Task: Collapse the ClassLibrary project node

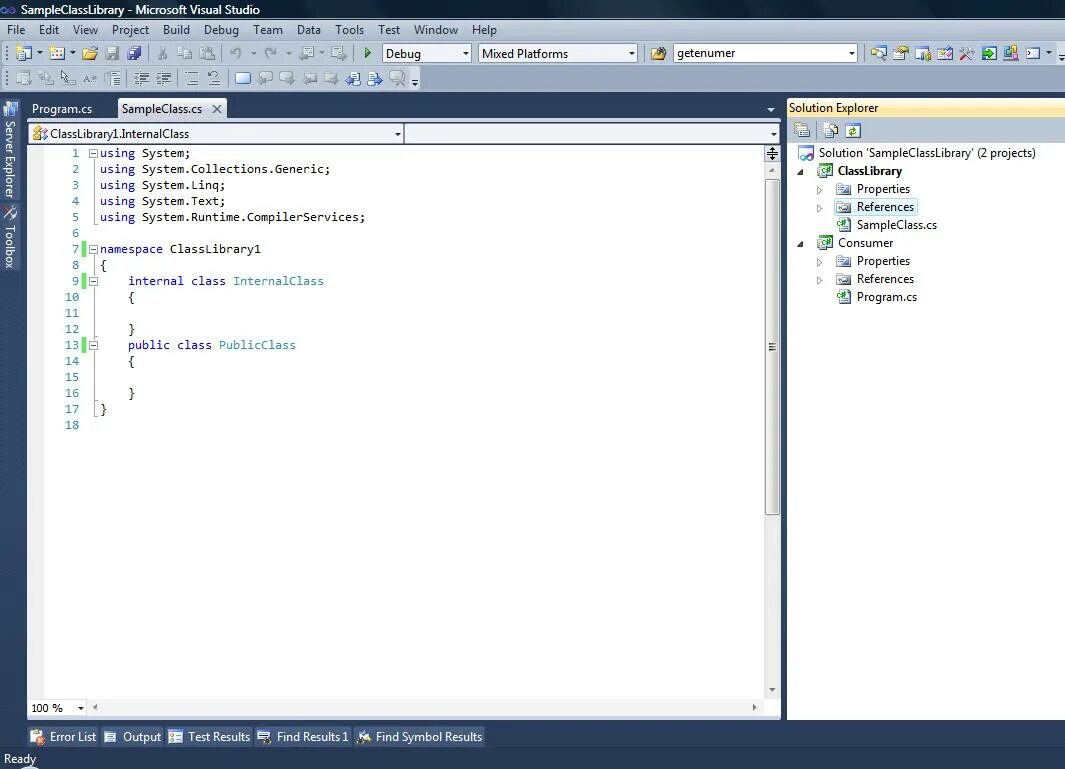Action: point(800,172)
